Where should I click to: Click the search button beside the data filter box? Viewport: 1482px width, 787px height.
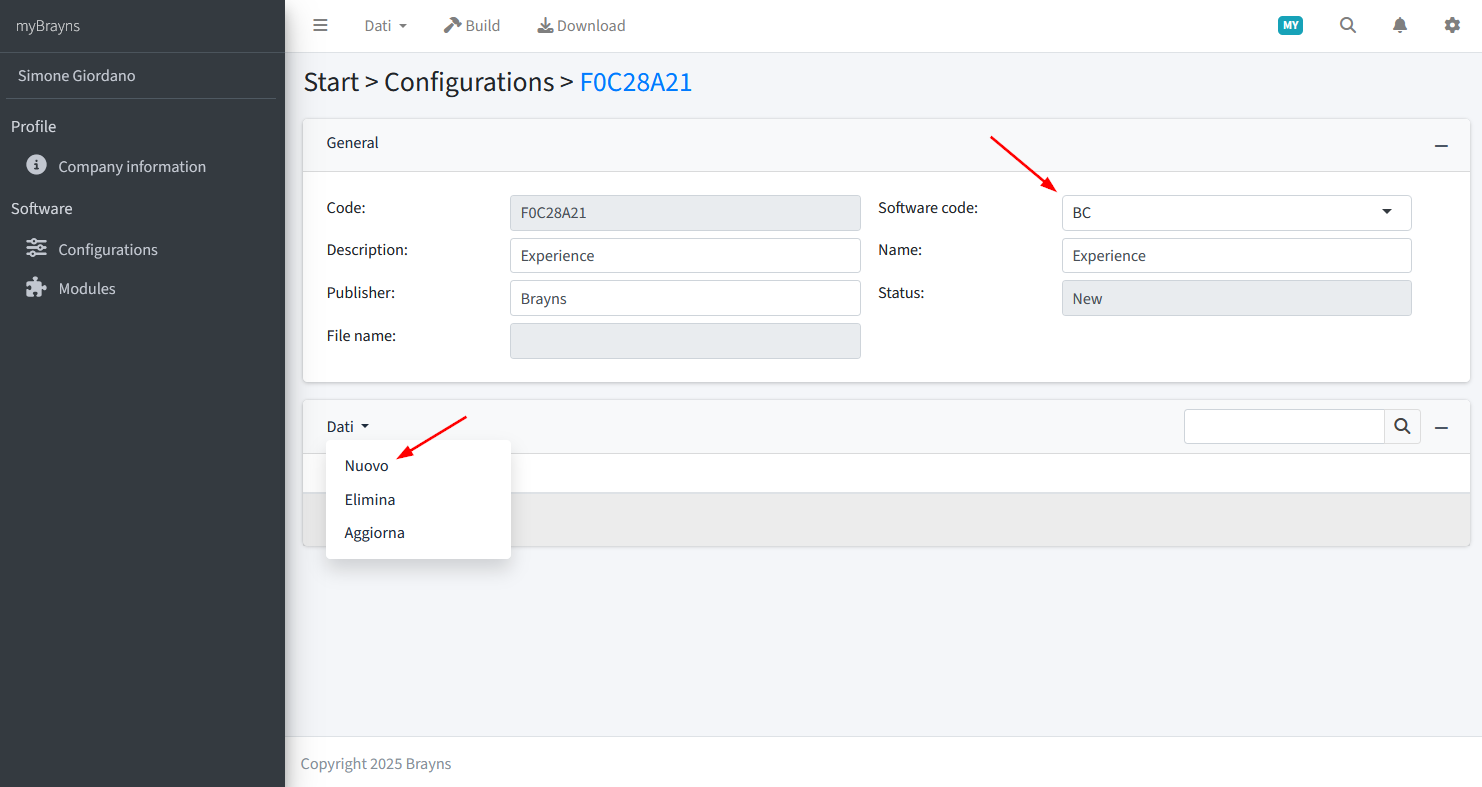pos(1402,427)
